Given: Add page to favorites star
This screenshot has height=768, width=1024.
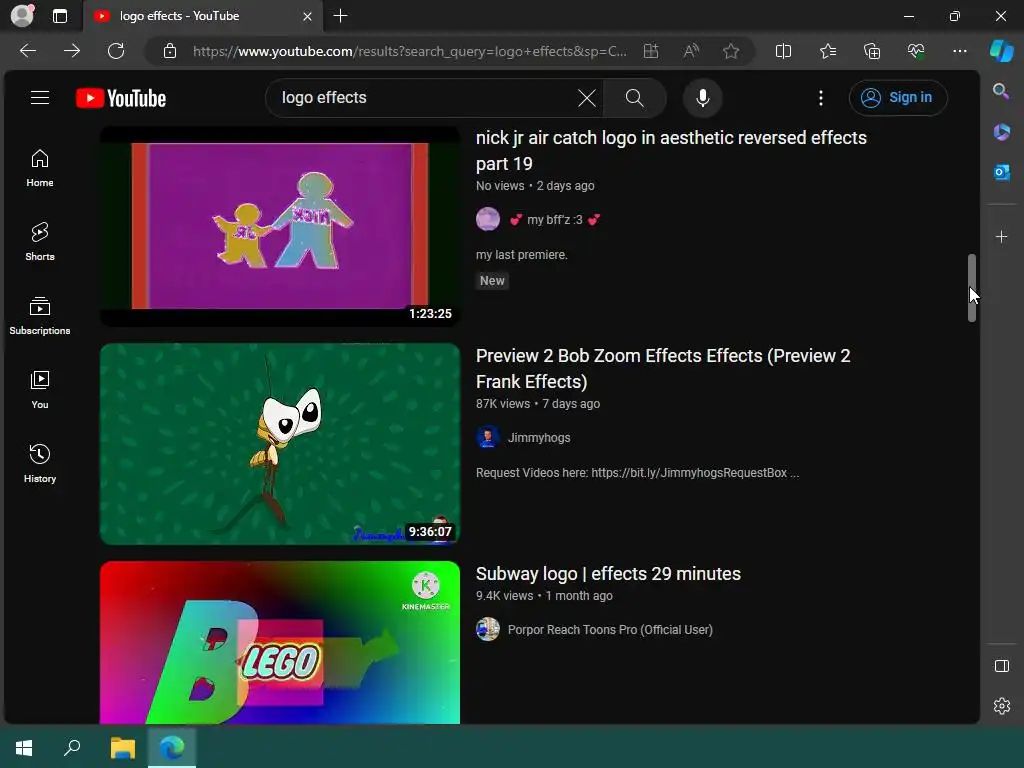Looking at the screenshot, I should [731, 51].
